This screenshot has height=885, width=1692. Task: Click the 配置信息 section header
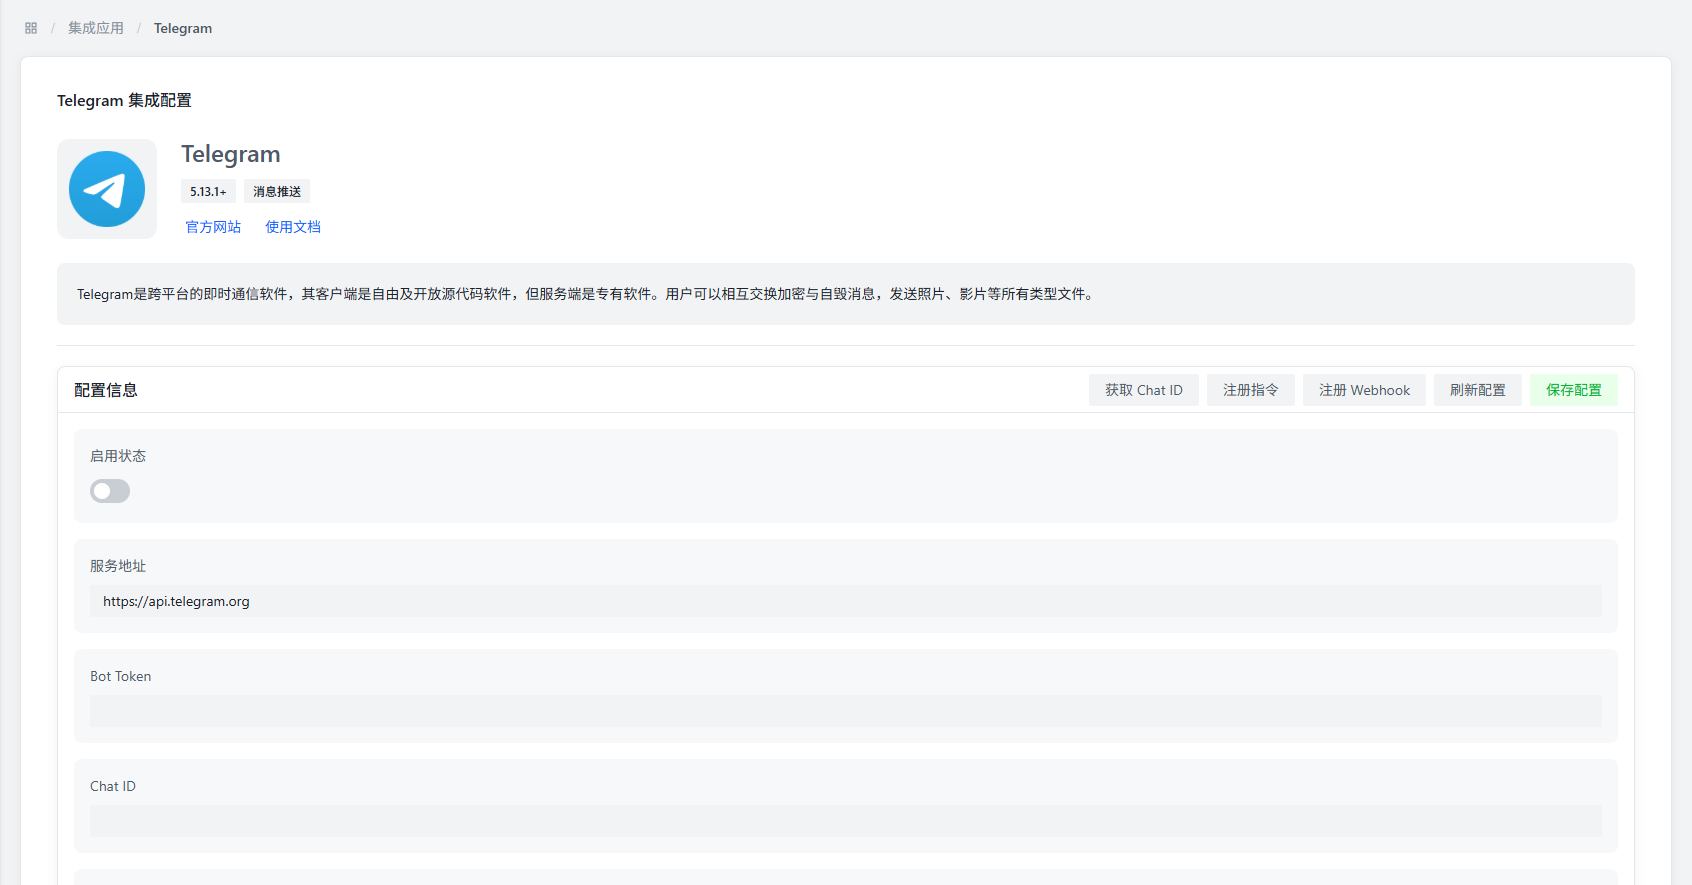coord(106,390)
